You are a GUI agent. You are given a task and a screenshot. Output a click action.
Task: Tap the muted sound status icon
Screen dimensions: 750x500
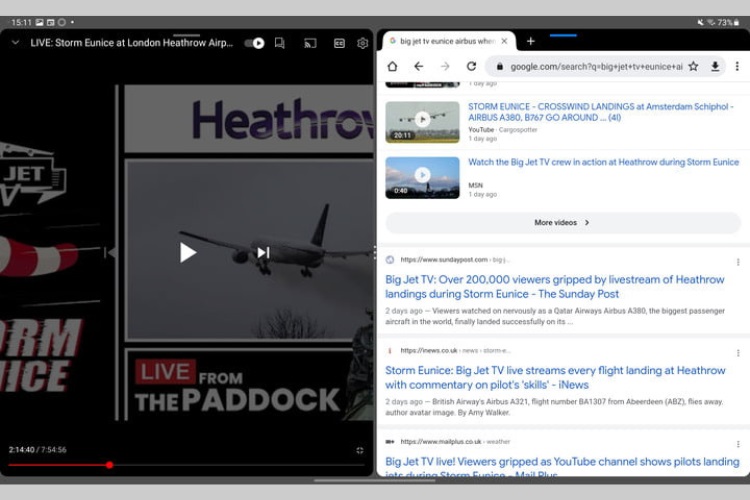[700, 22]
